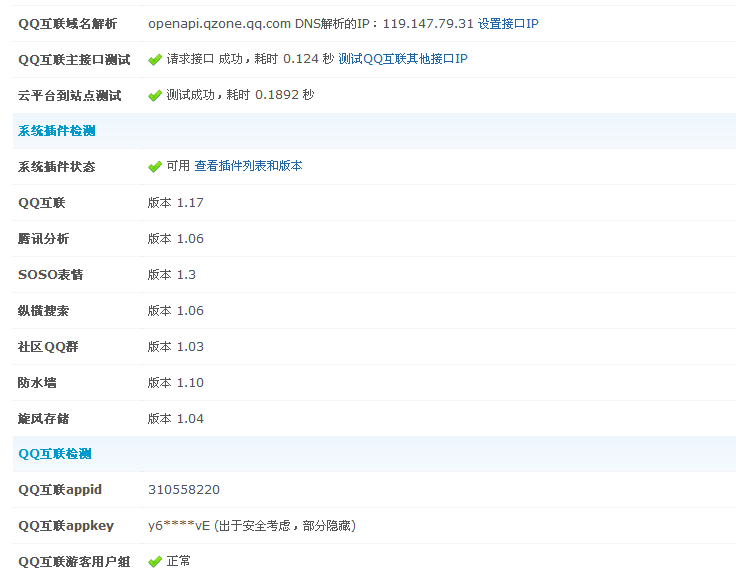The height and width of the screenshot is (580, 736).
Task: Select the 耗时 0.1892 秒 result text
Action: pyautogui.click(x=270, y=95)
